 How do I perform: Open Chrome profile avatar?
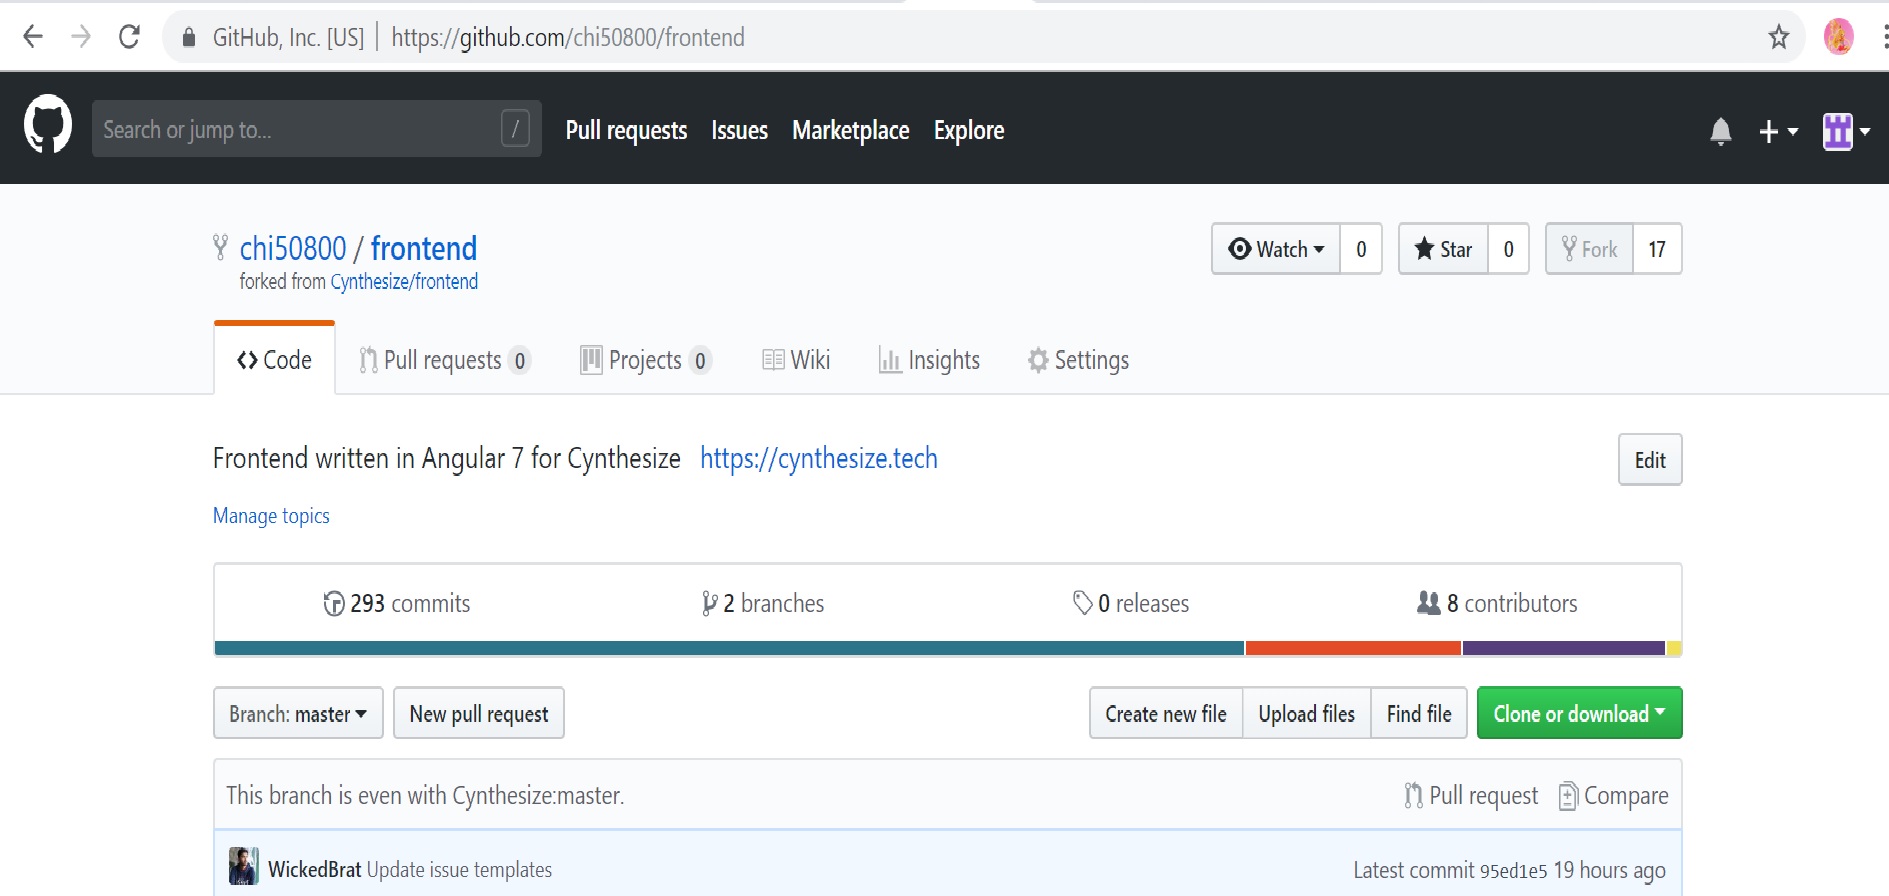pos(1838,37)
